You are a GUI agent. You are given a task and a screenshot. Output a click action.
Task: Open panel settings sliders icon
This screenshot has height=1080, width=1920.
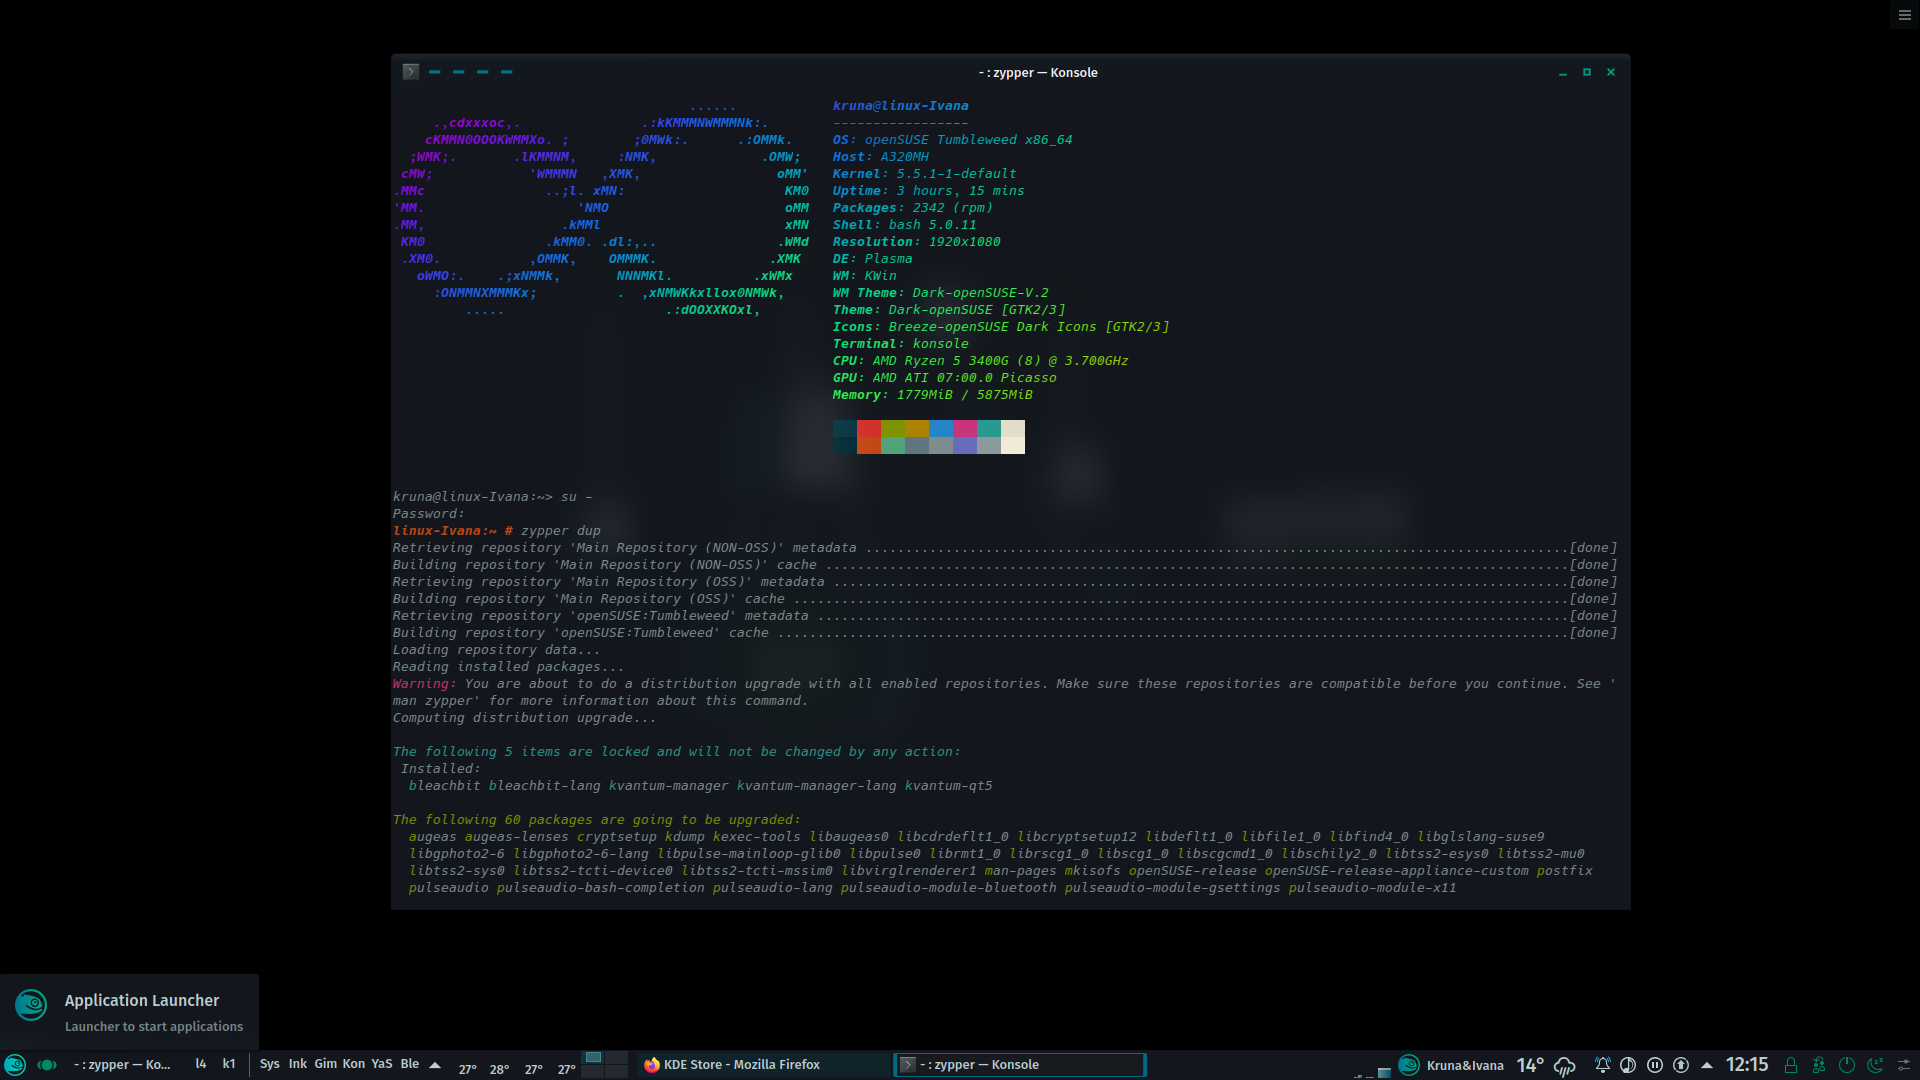(x=1904, y=1065)
